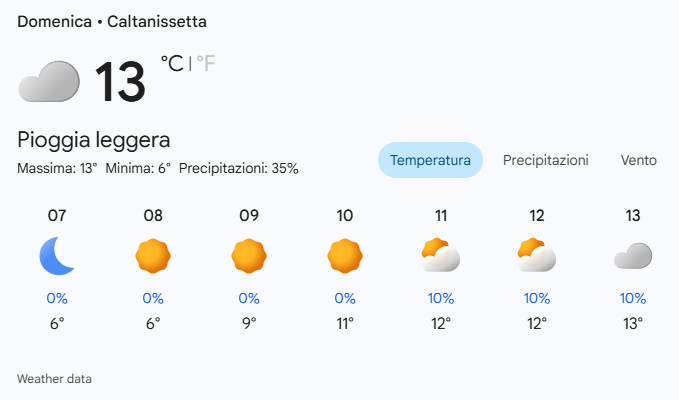Click the Pioggia leggera condition text
This screenshot has width=679, height=400.
94,140
